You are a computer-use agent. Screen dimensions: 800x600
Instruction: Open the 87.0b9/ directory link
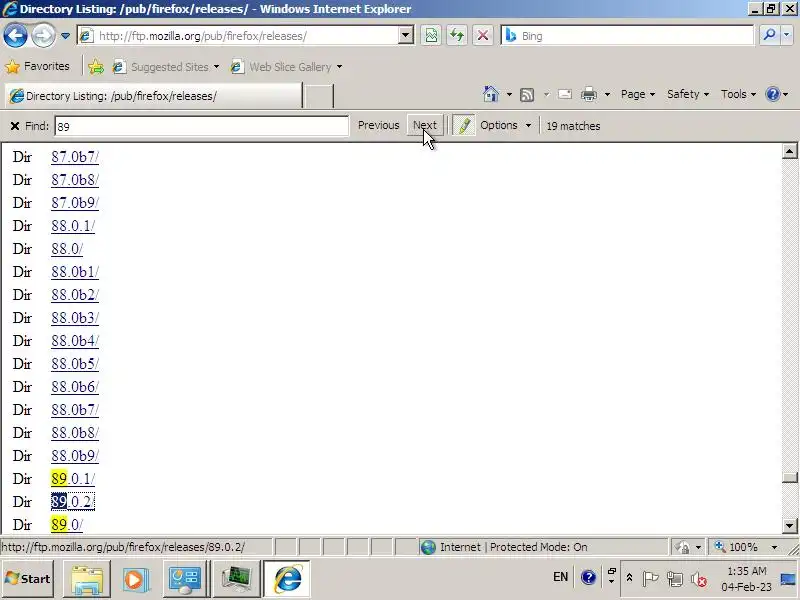click(x=75, y=203)
